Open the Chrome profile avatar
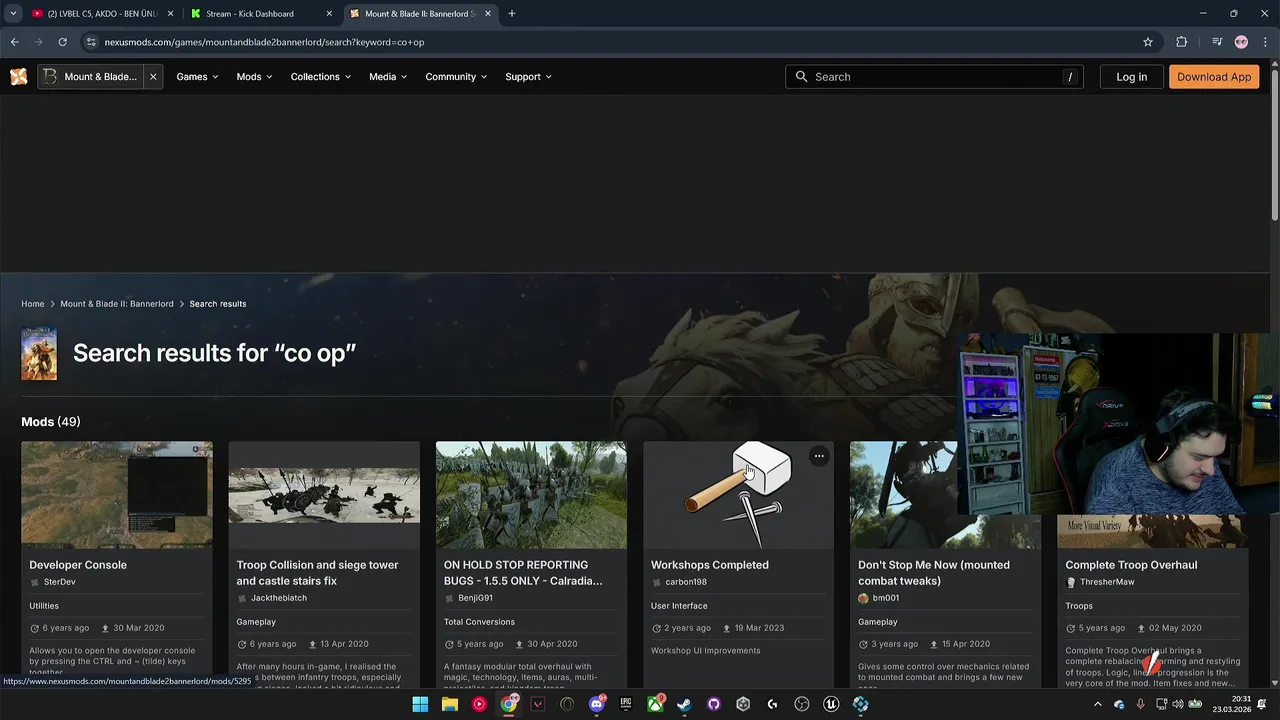The height and width of the screenshot is (720, 1280). (x=1241, y=42)
